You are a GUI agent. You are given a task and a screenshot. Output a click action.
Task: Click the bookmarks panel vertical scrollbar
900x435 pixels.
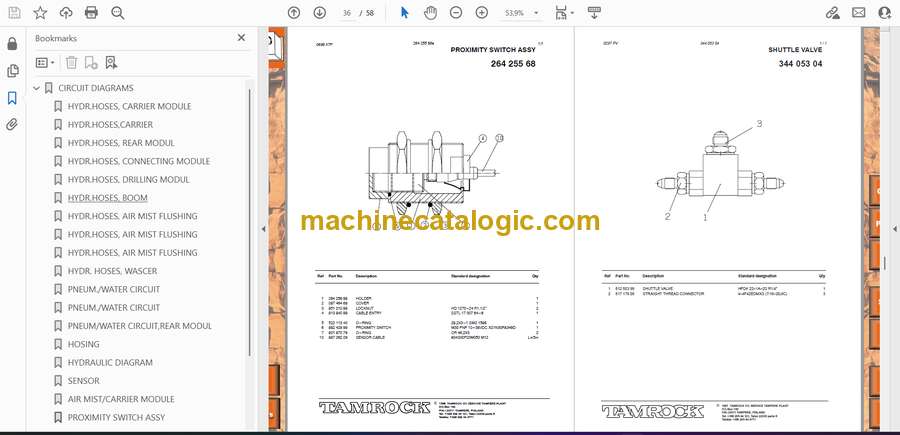pos(250,222)
